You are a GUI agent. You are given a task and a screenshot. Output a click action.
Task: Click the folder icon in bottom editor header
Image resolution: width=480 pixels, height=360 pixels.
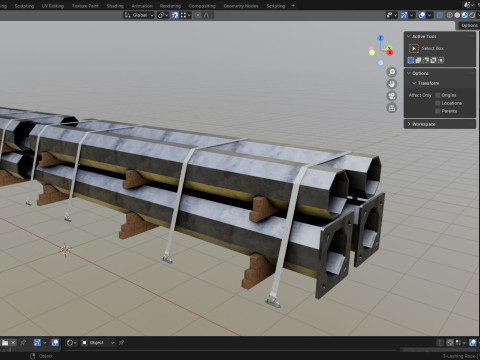click(5, 343)
